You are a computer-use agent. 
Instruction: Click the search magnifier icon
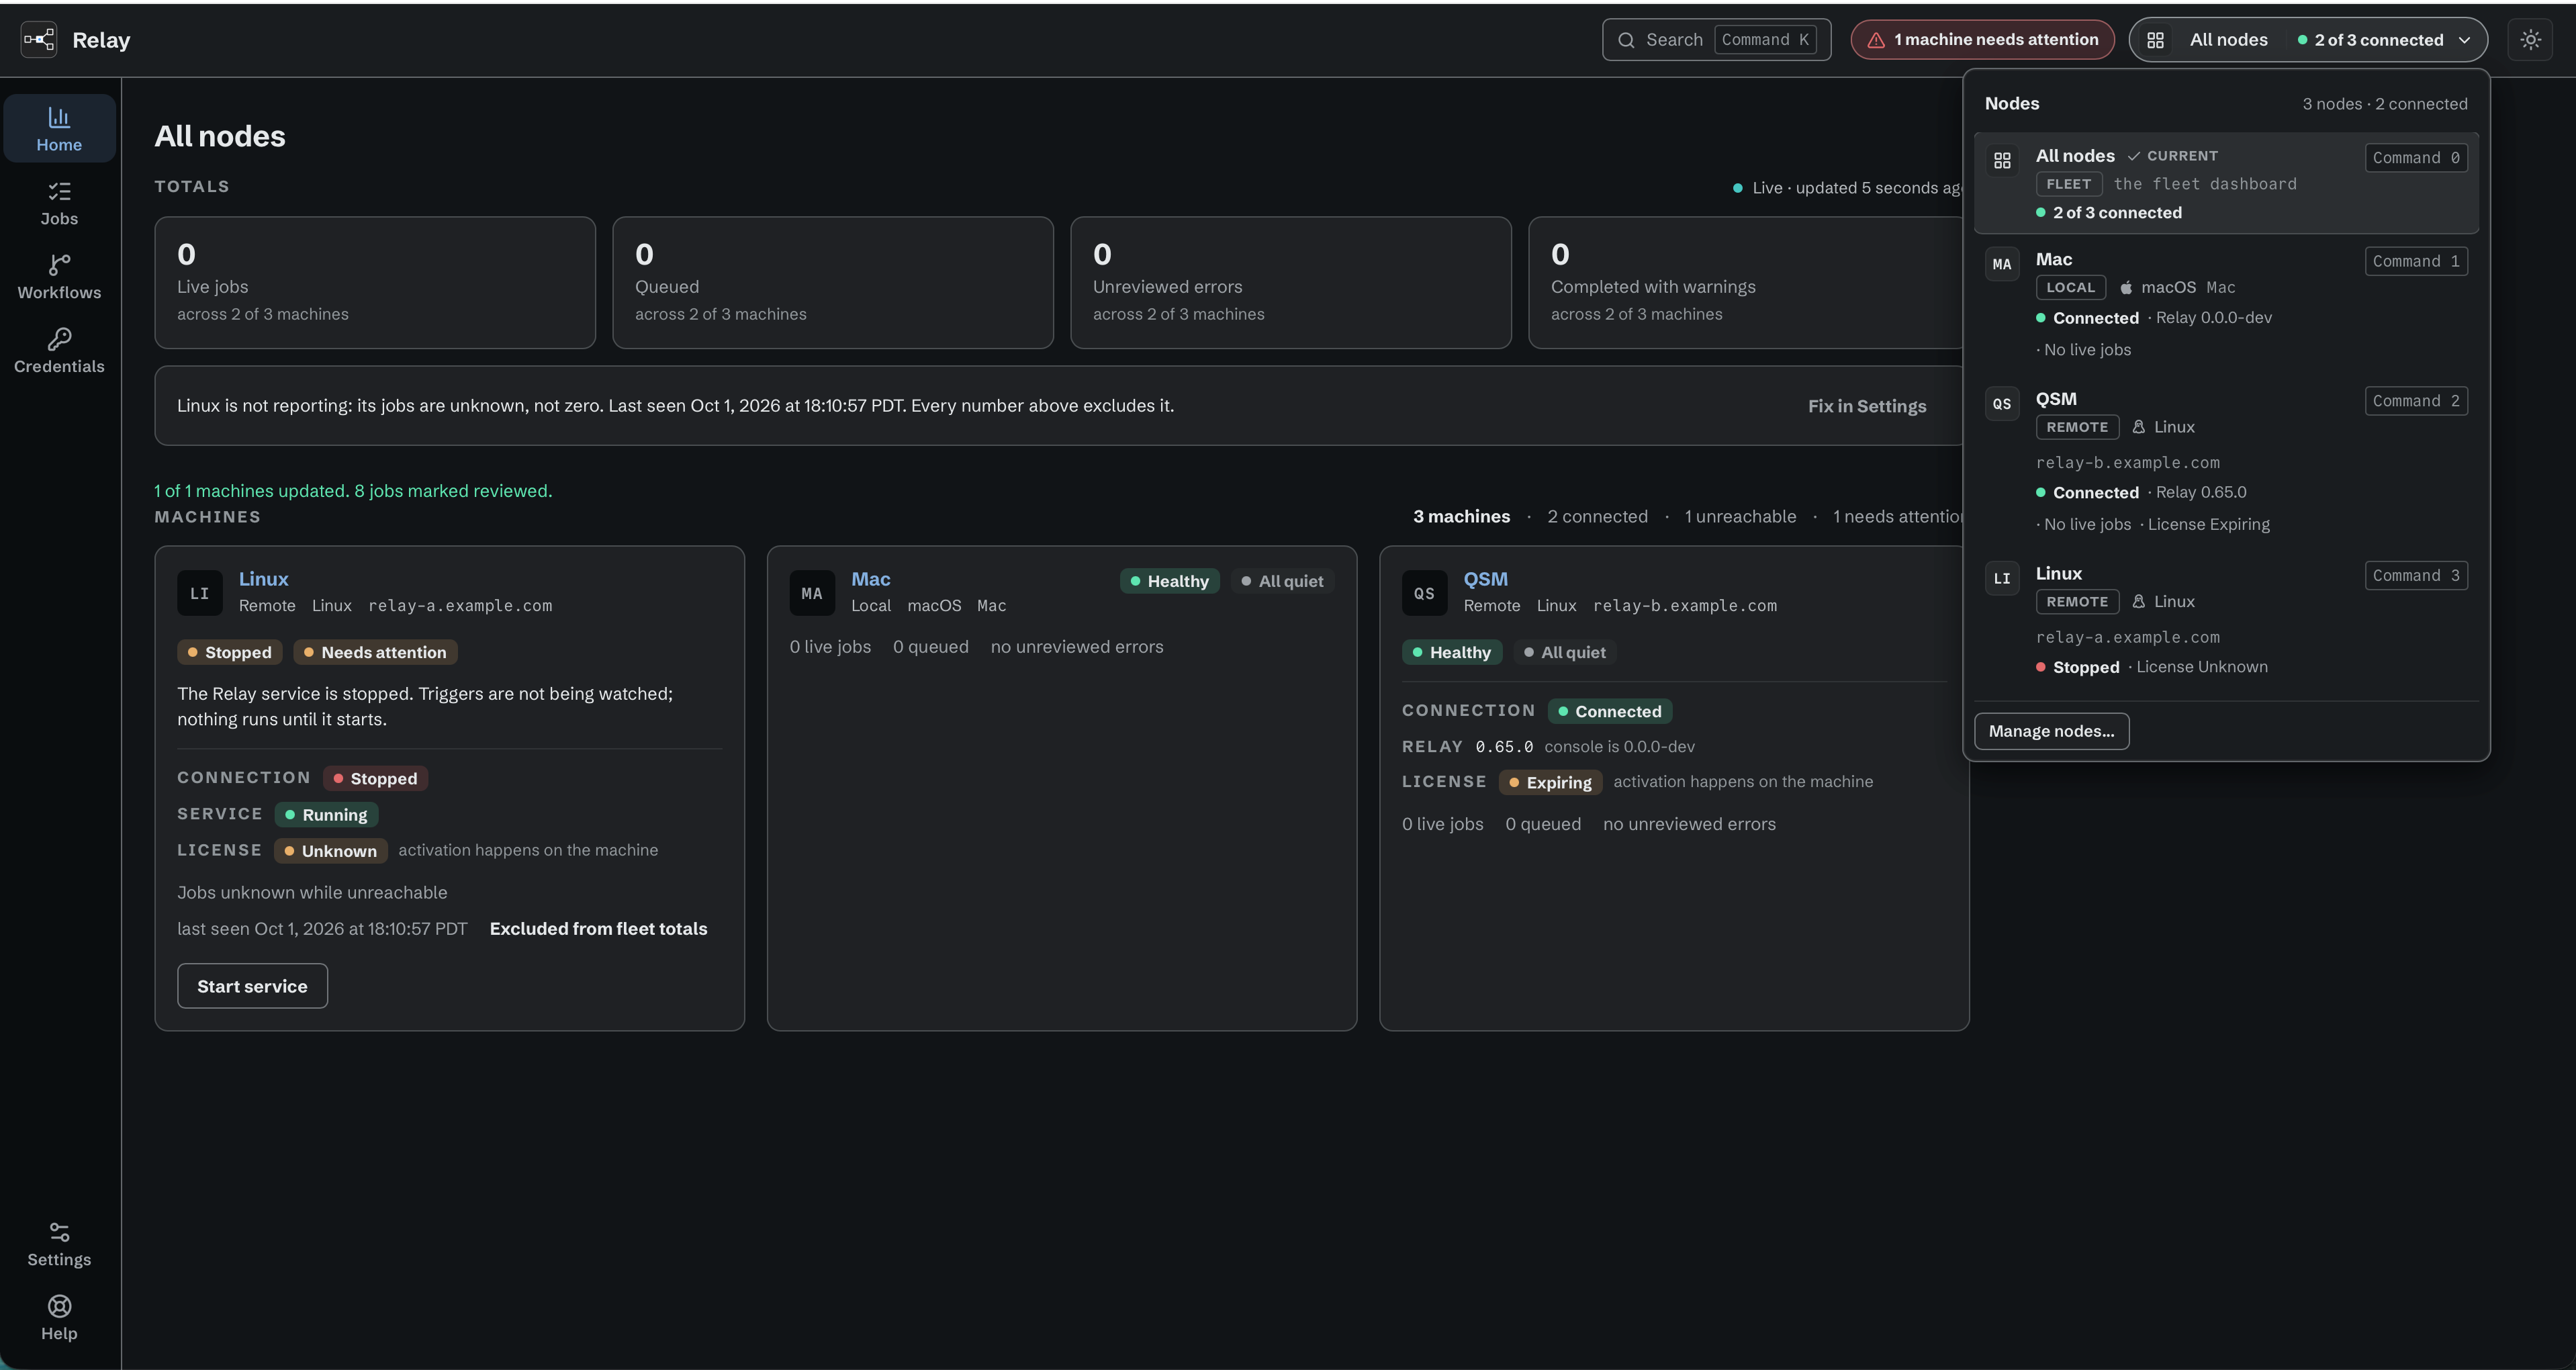pos(1626,40)
